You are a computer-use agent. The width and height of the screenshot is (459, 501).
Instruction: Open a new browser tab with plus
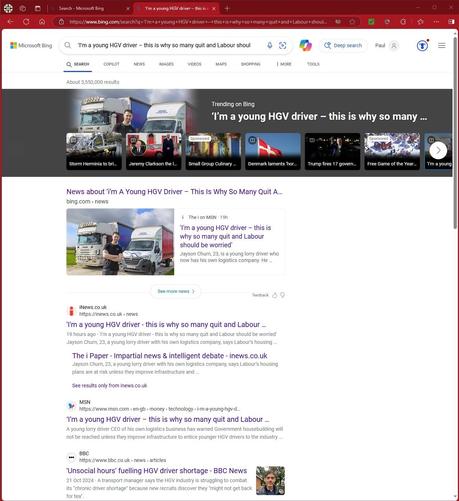(x=227, y=8)
